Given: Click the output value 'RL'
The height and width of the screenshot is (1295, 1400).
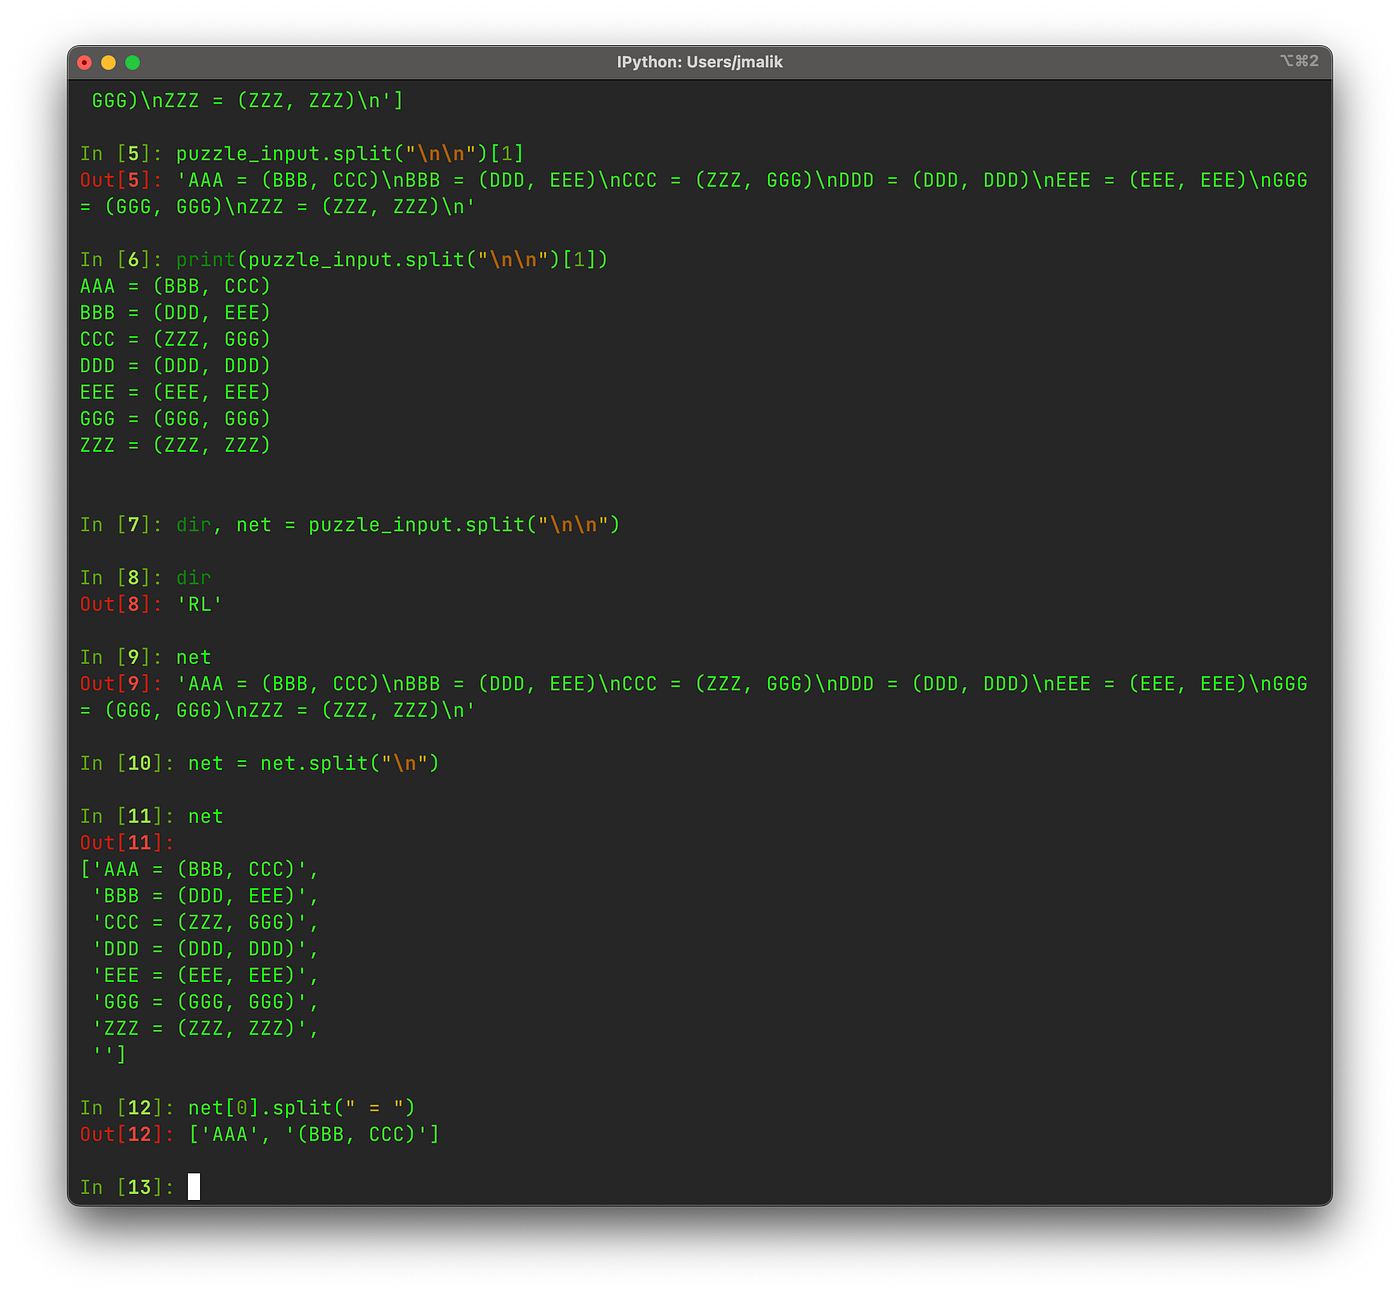Looking at the screenshot, I should point(200,604).
